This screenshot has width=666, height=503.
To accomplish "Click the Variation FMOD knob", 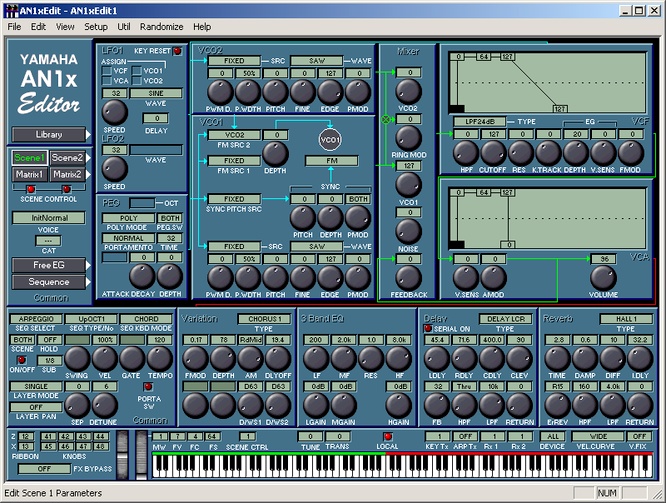I will coord(195,359).
